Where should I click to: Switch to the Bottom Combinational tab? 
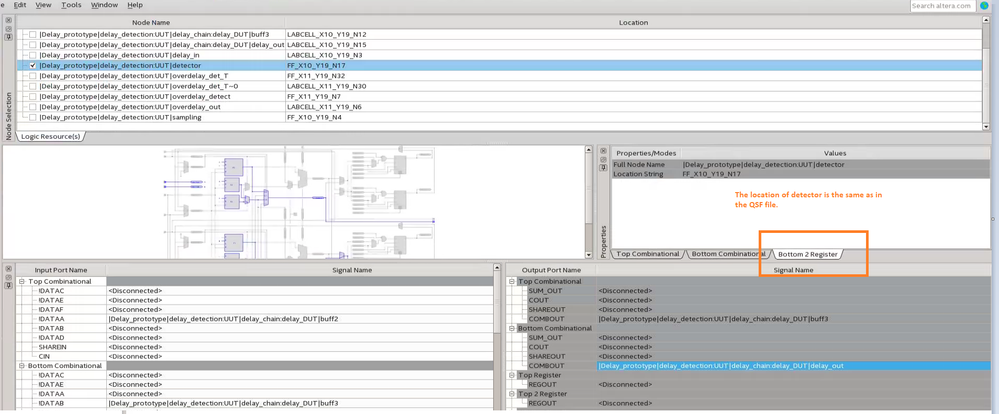click(727, 254)
